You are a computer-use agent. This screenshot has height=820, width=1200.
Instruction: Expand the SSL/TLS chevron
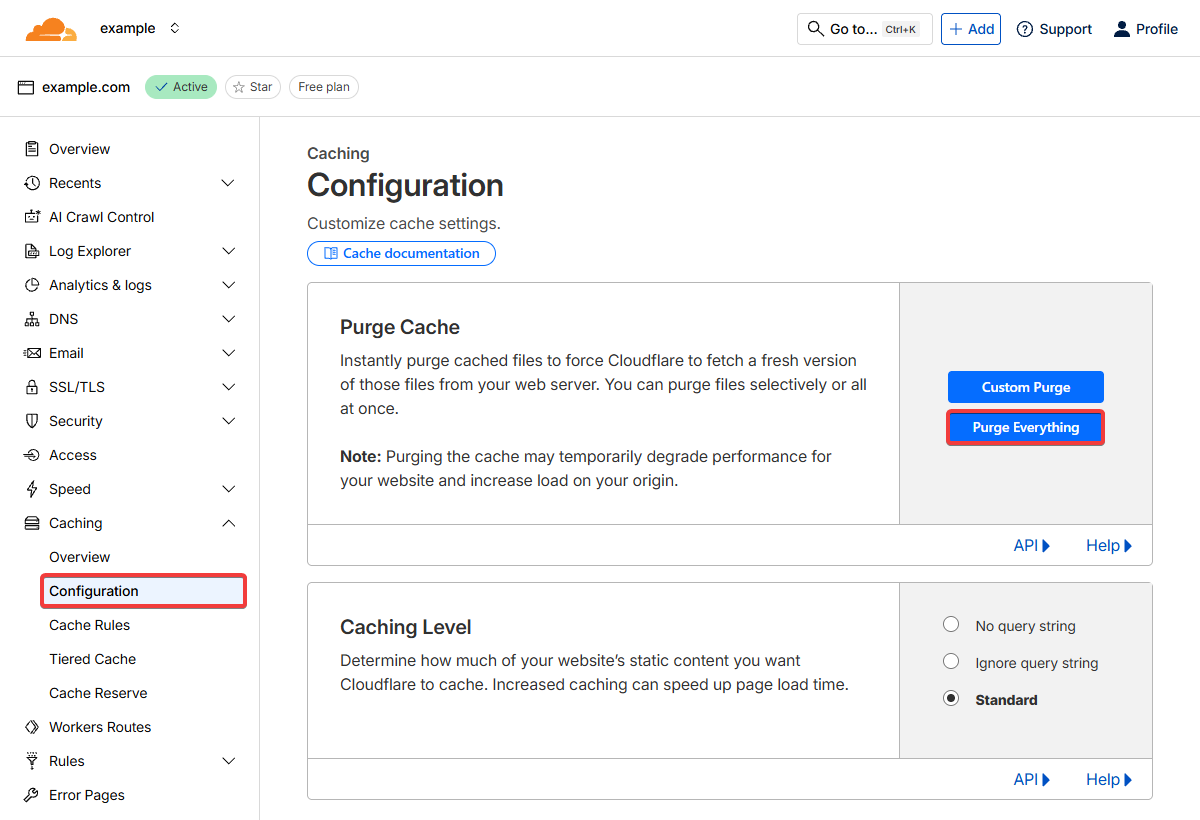[228, 387]
